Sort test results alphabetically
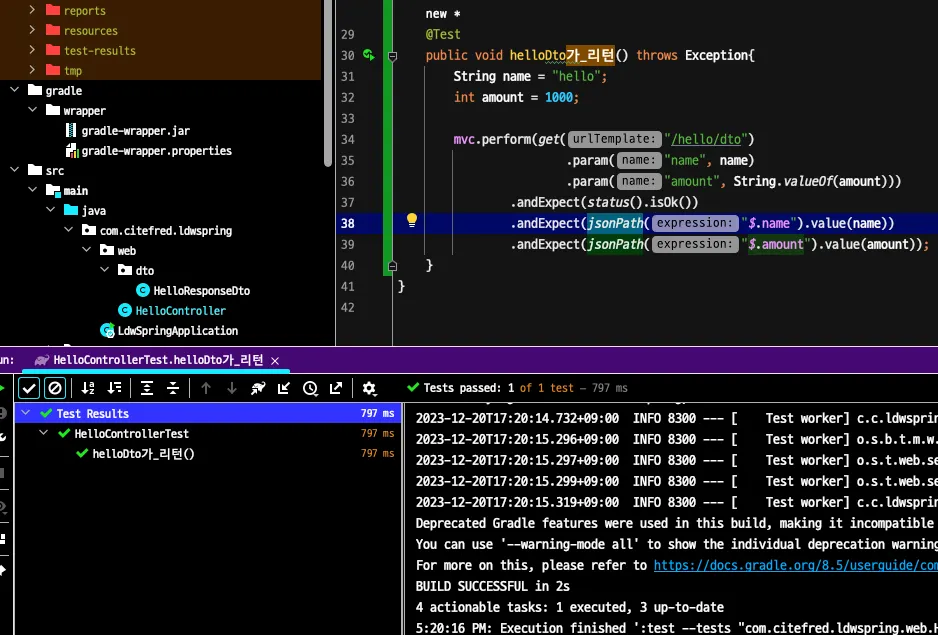 point(88,388)
